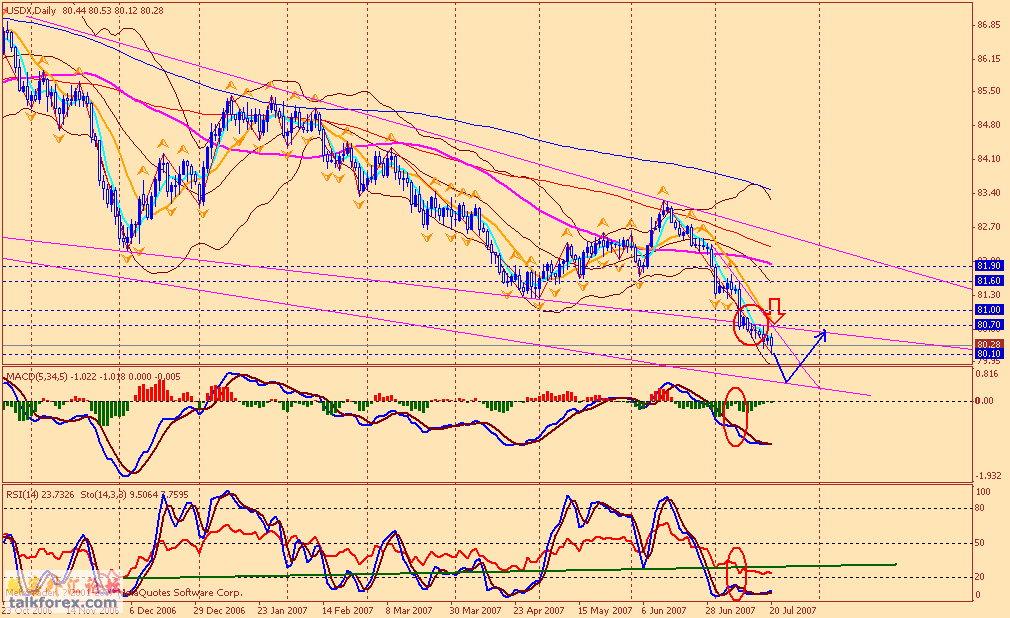Click the 6 Jun 2007 date label
Image resolution: width=1010 pixels, height=618 pixels.
point(663,610)
